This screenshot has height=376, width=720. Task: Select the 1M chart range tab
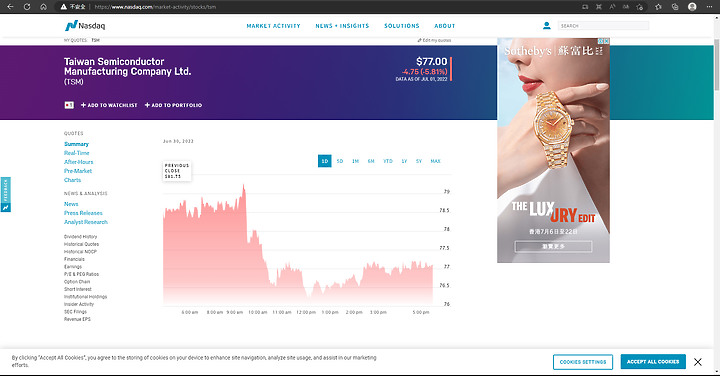tap(355, 161)
